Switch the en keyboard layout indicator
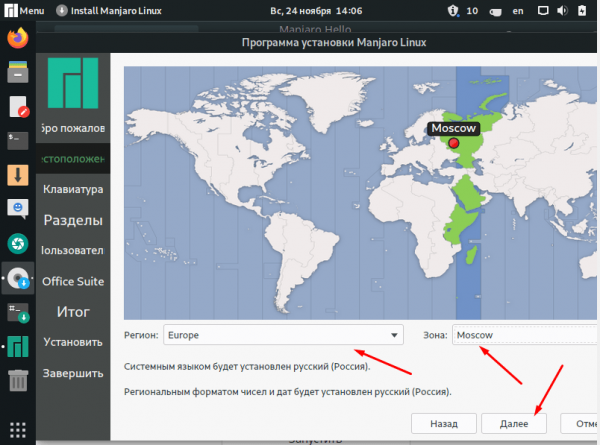Screen dimensions: 600x445 coord(518,11)
